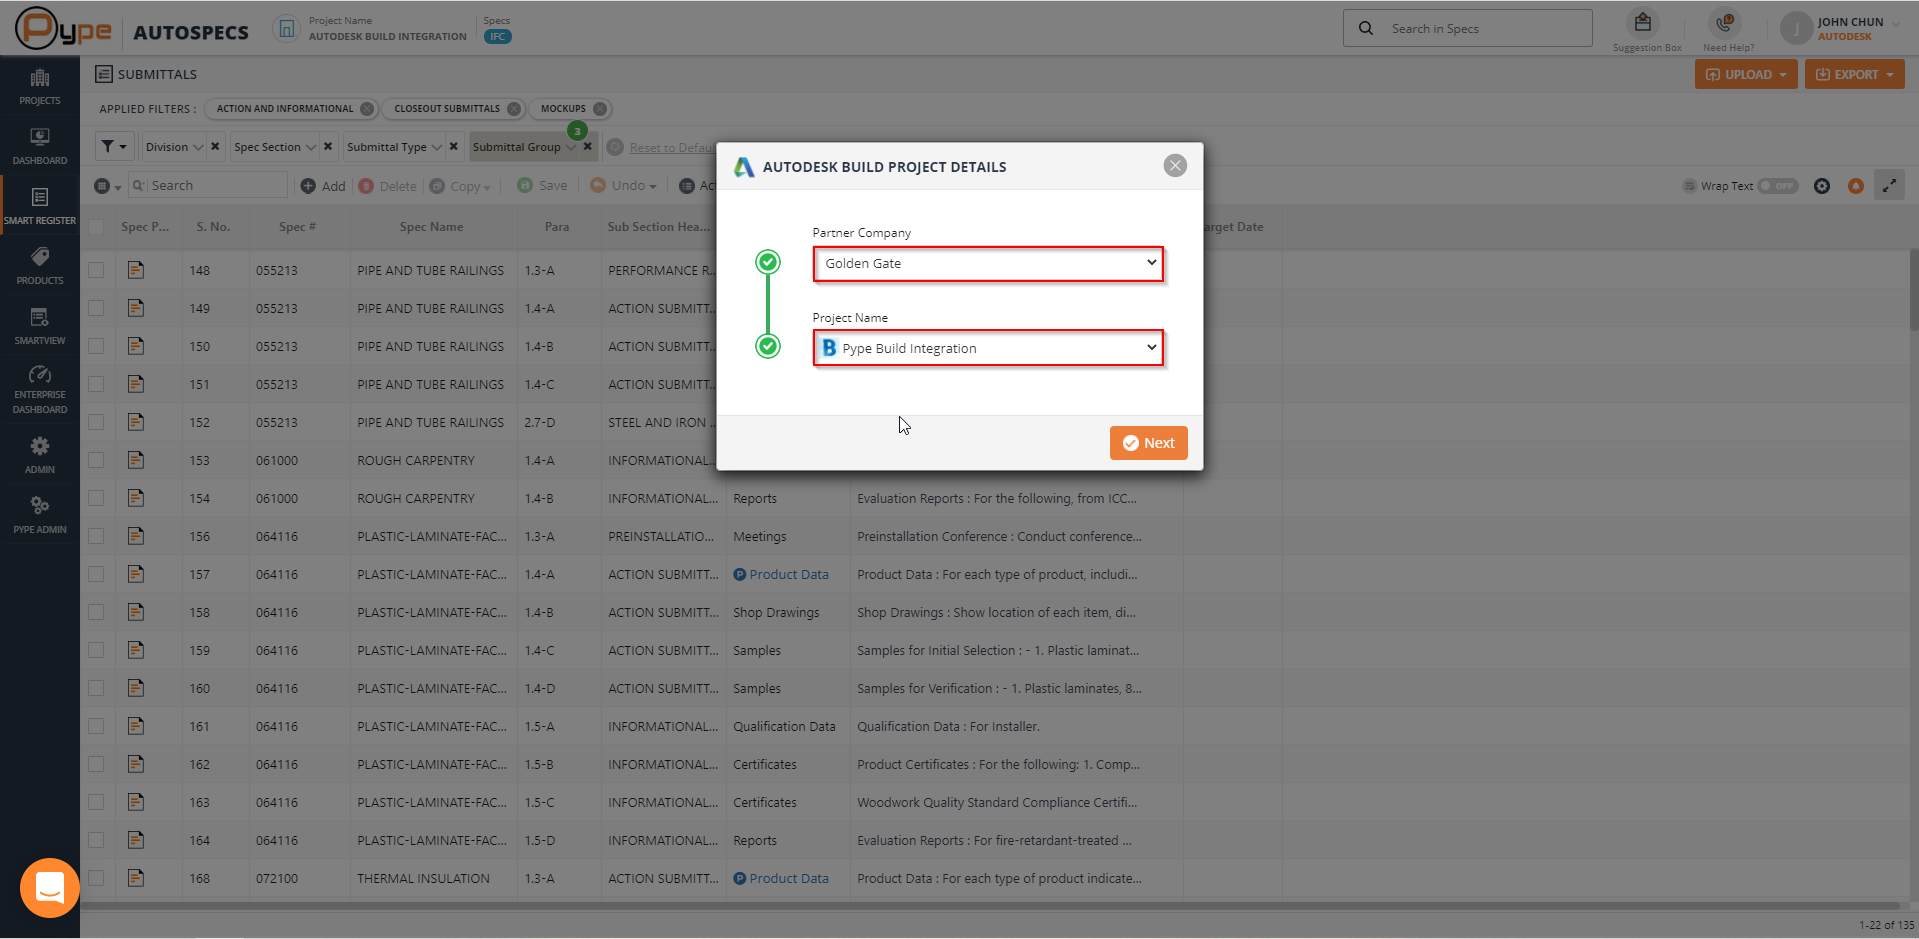Click the Pype logo
1919x939 pixels.
tap(64, 29)
